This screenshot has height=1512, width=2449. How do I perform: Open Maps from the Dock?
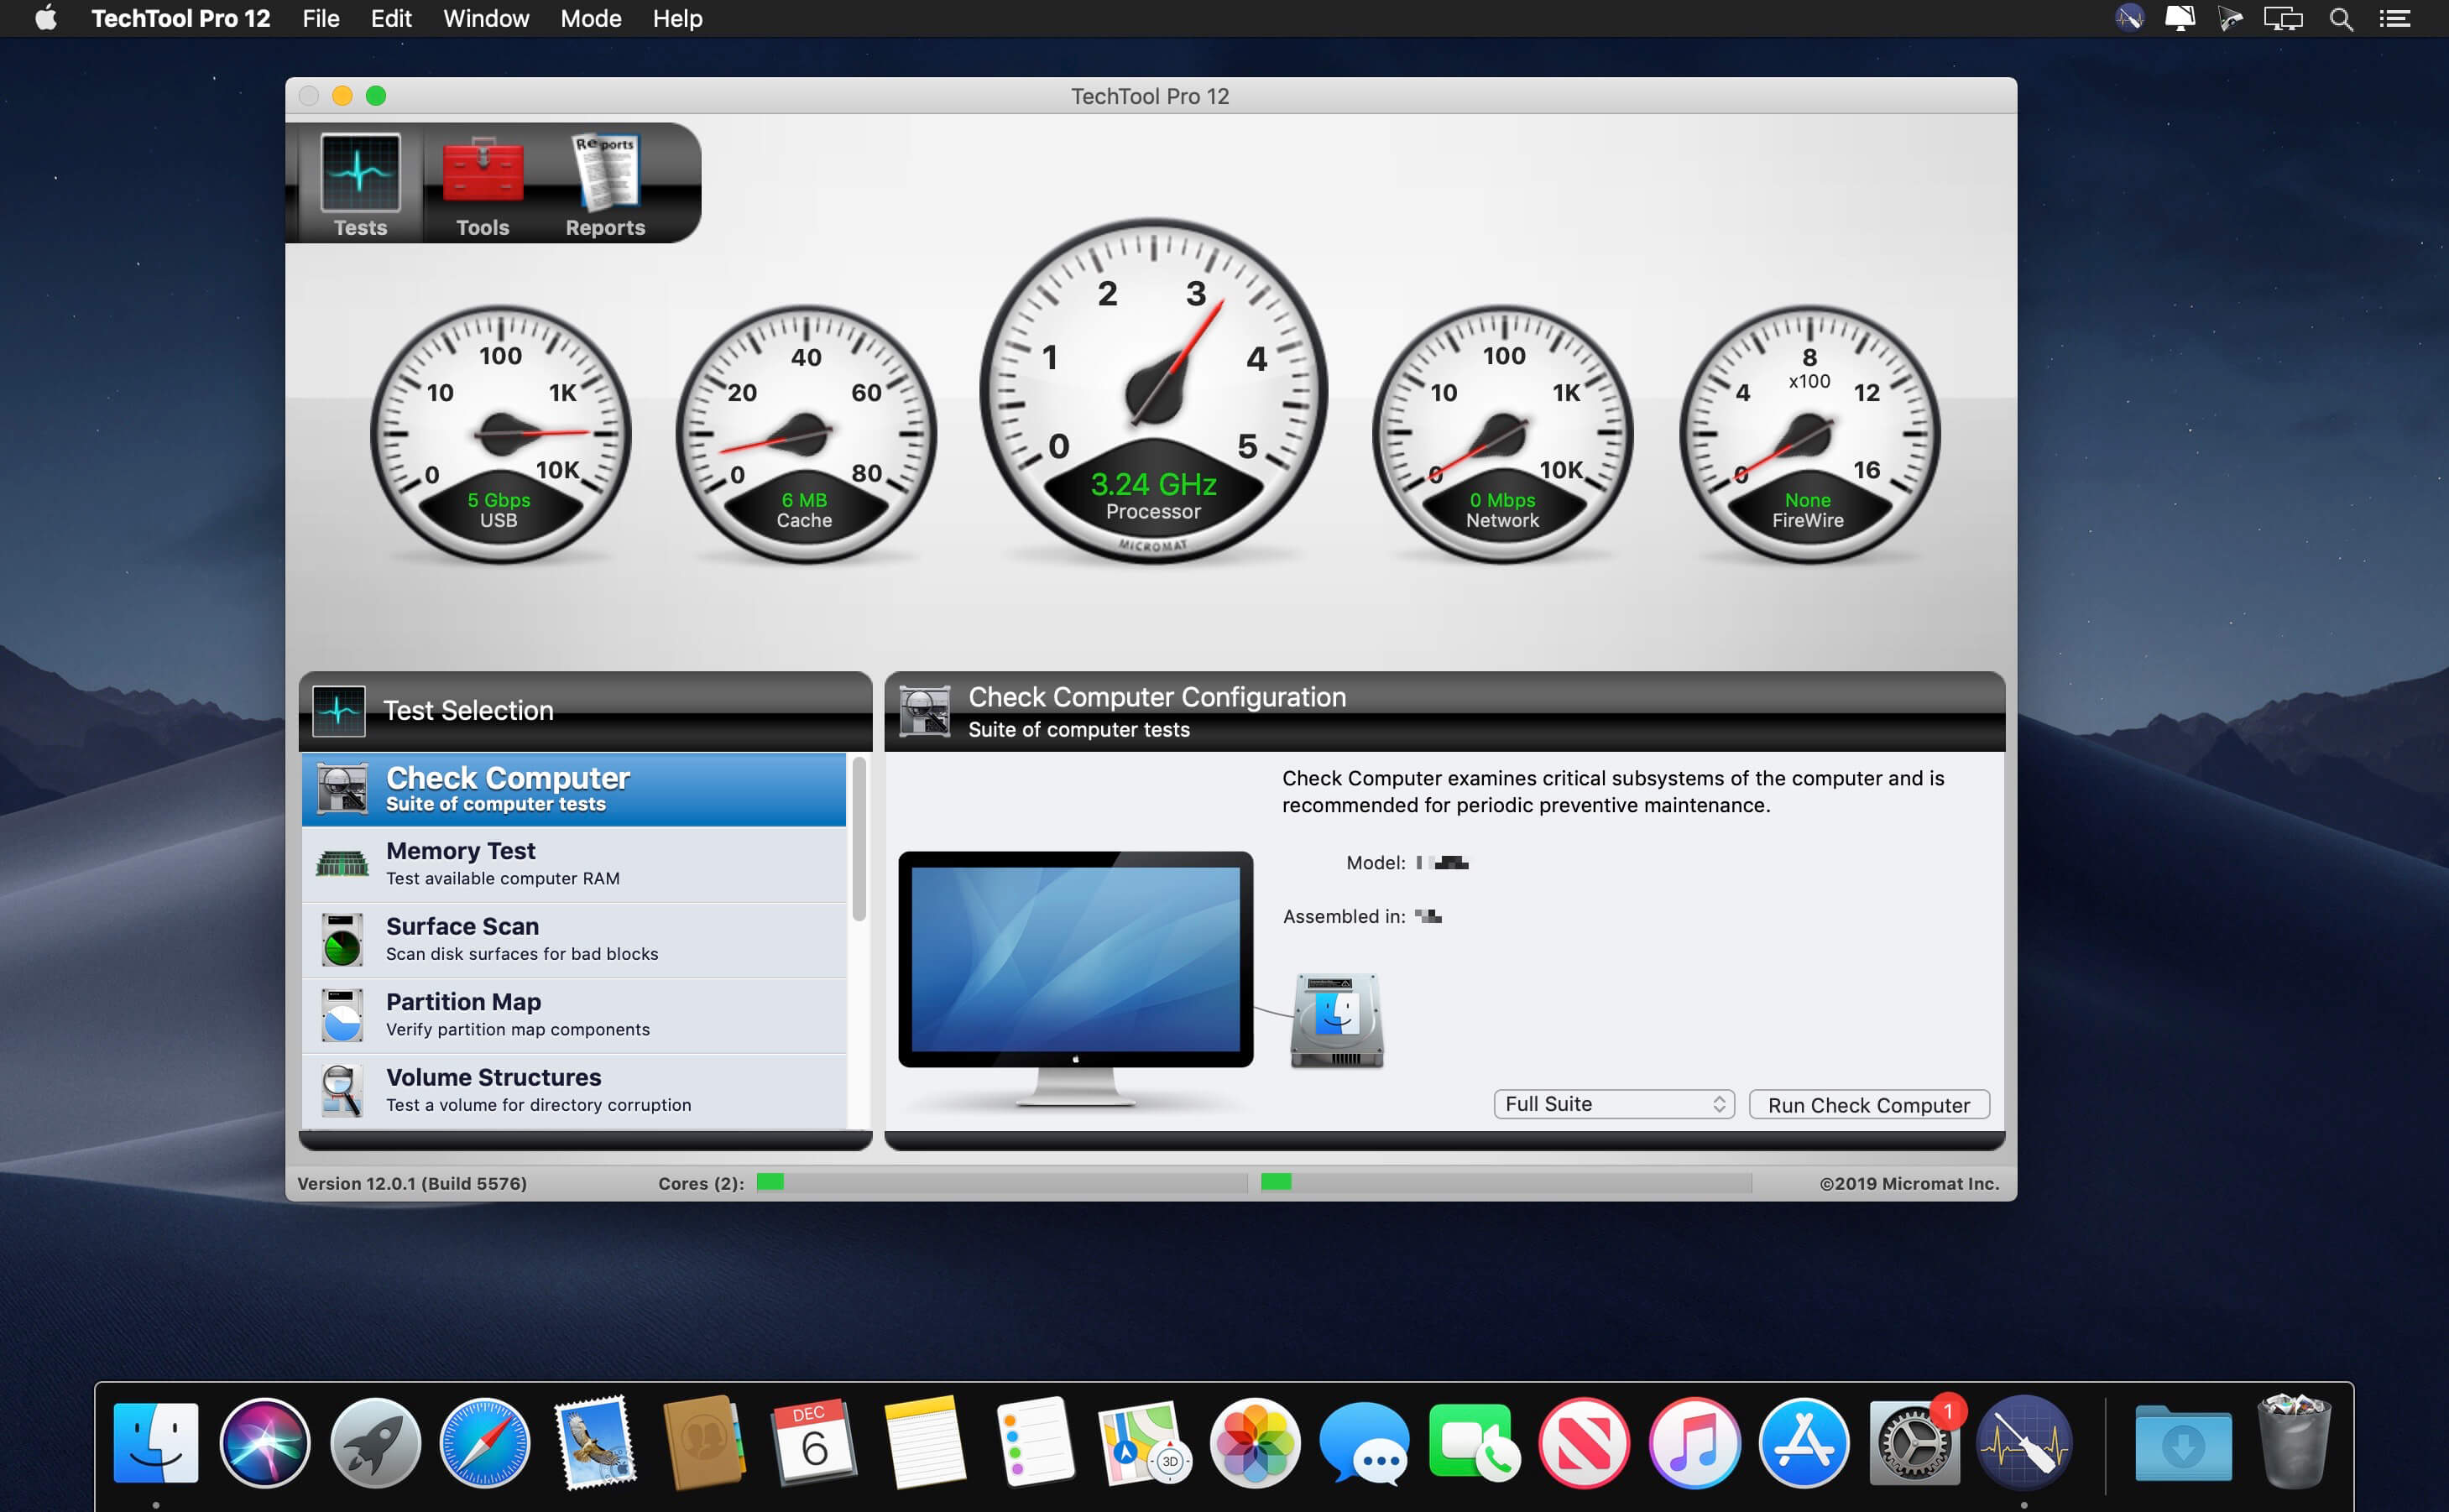pos(1144,1442)
